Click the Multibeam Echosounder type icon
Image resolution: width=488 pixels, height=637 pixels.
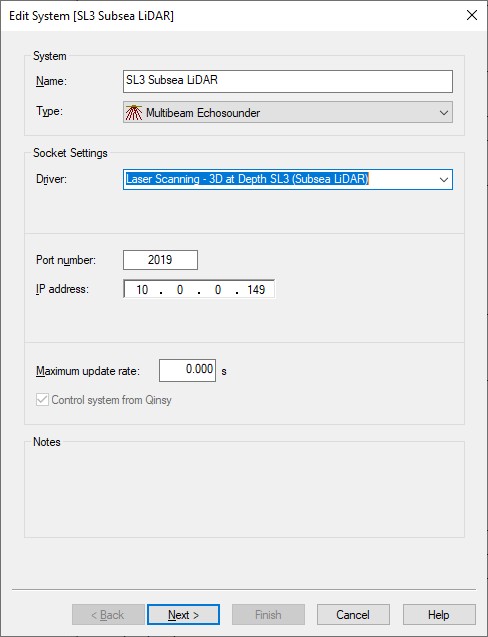coord(134,113)
